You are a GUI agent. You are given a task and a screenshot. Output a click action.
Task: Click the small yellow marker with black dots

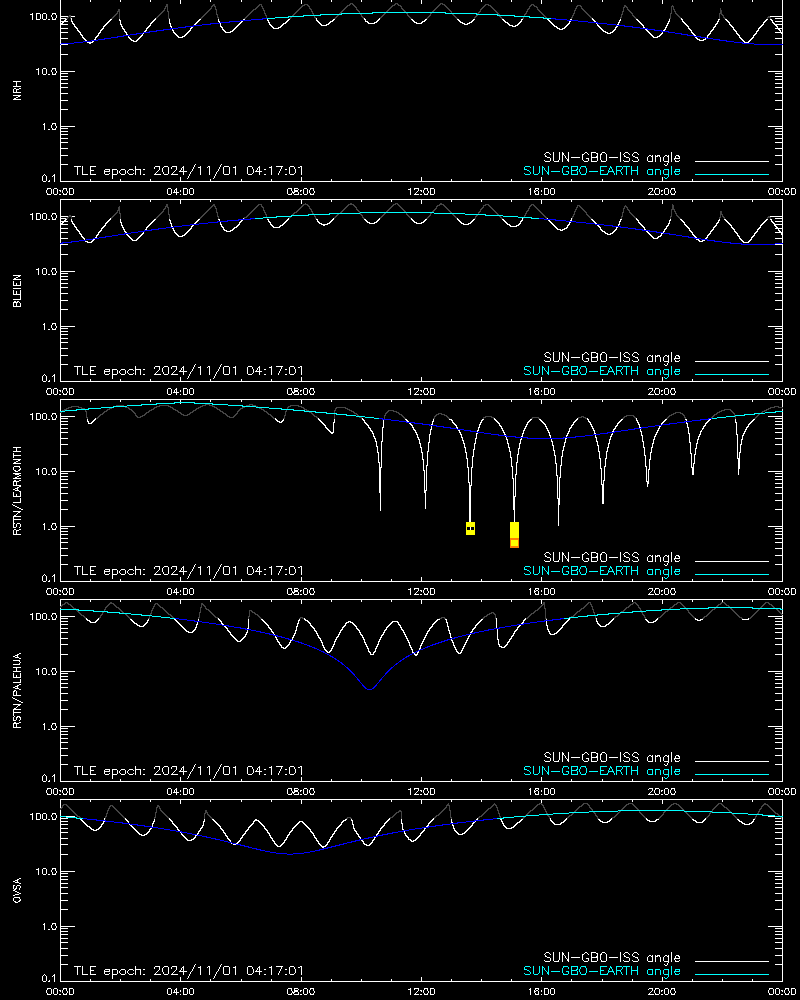click(470, 529)
